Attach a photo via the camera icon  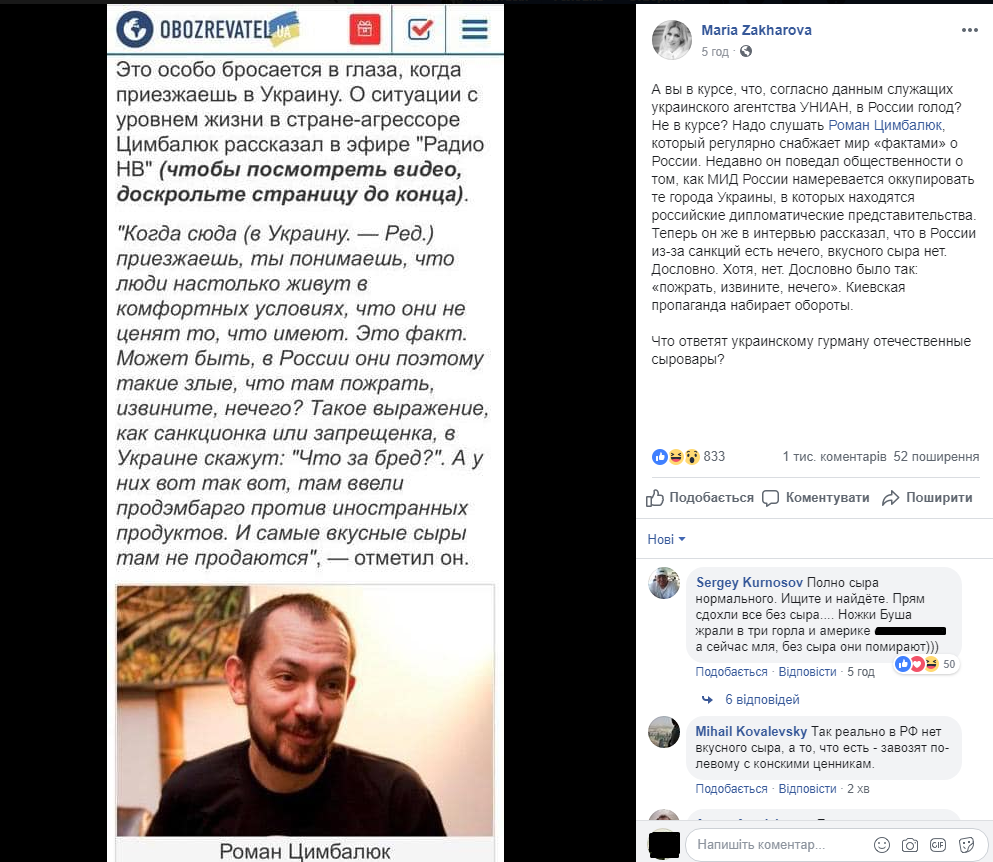(x=909, y=844)
